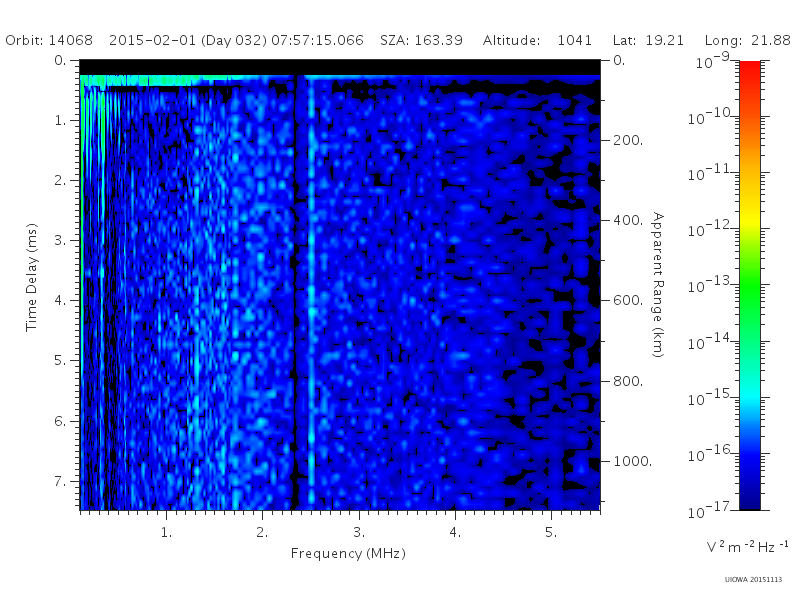Click the colorbar label '10^-9'
Image resolution: width=800 pixels, height=600 pixels.
click(x=713, y=60)
